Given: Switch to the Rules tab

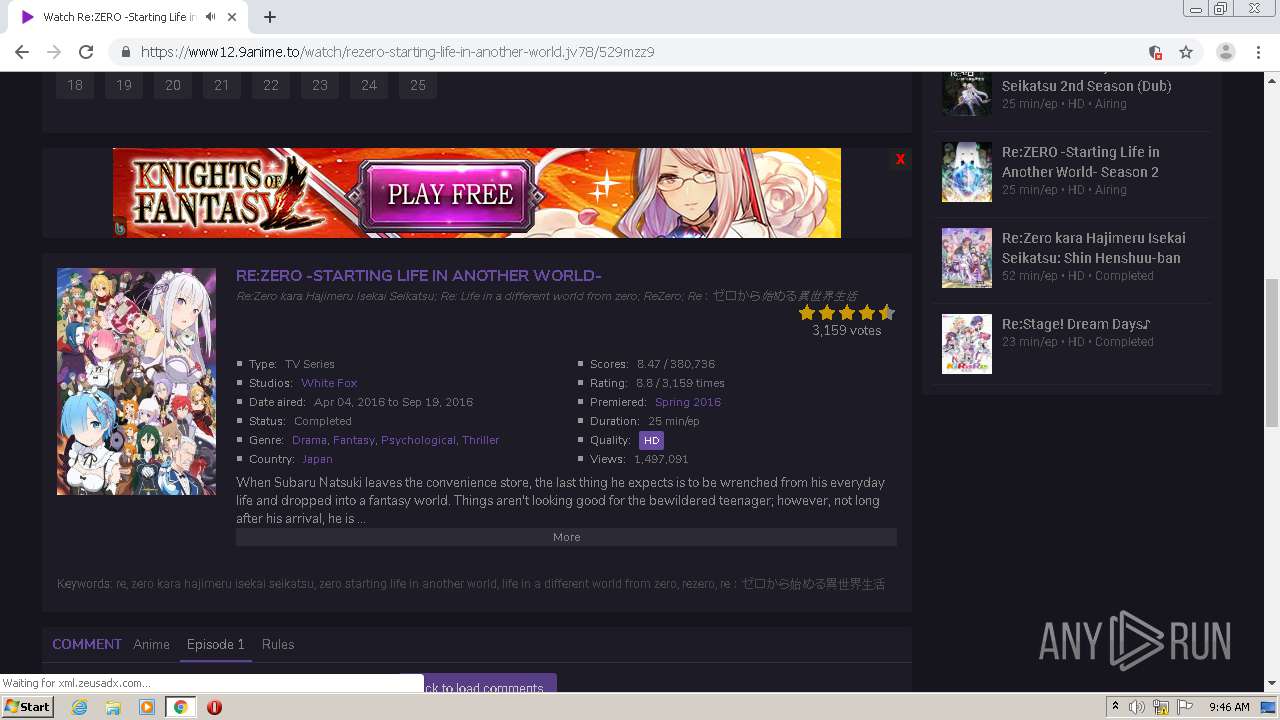Looking at the screenshot, I should [x=278, y=645].
